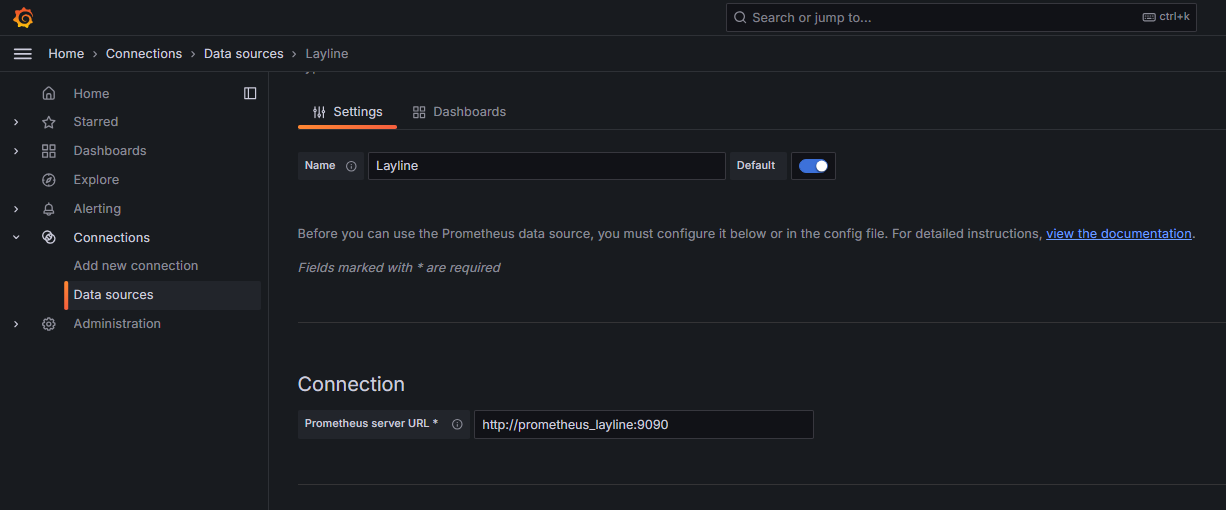The width and height of the screenshot is (1226, 510).
Task: Open Connections in the sidebar
Action: coord(112,237)
